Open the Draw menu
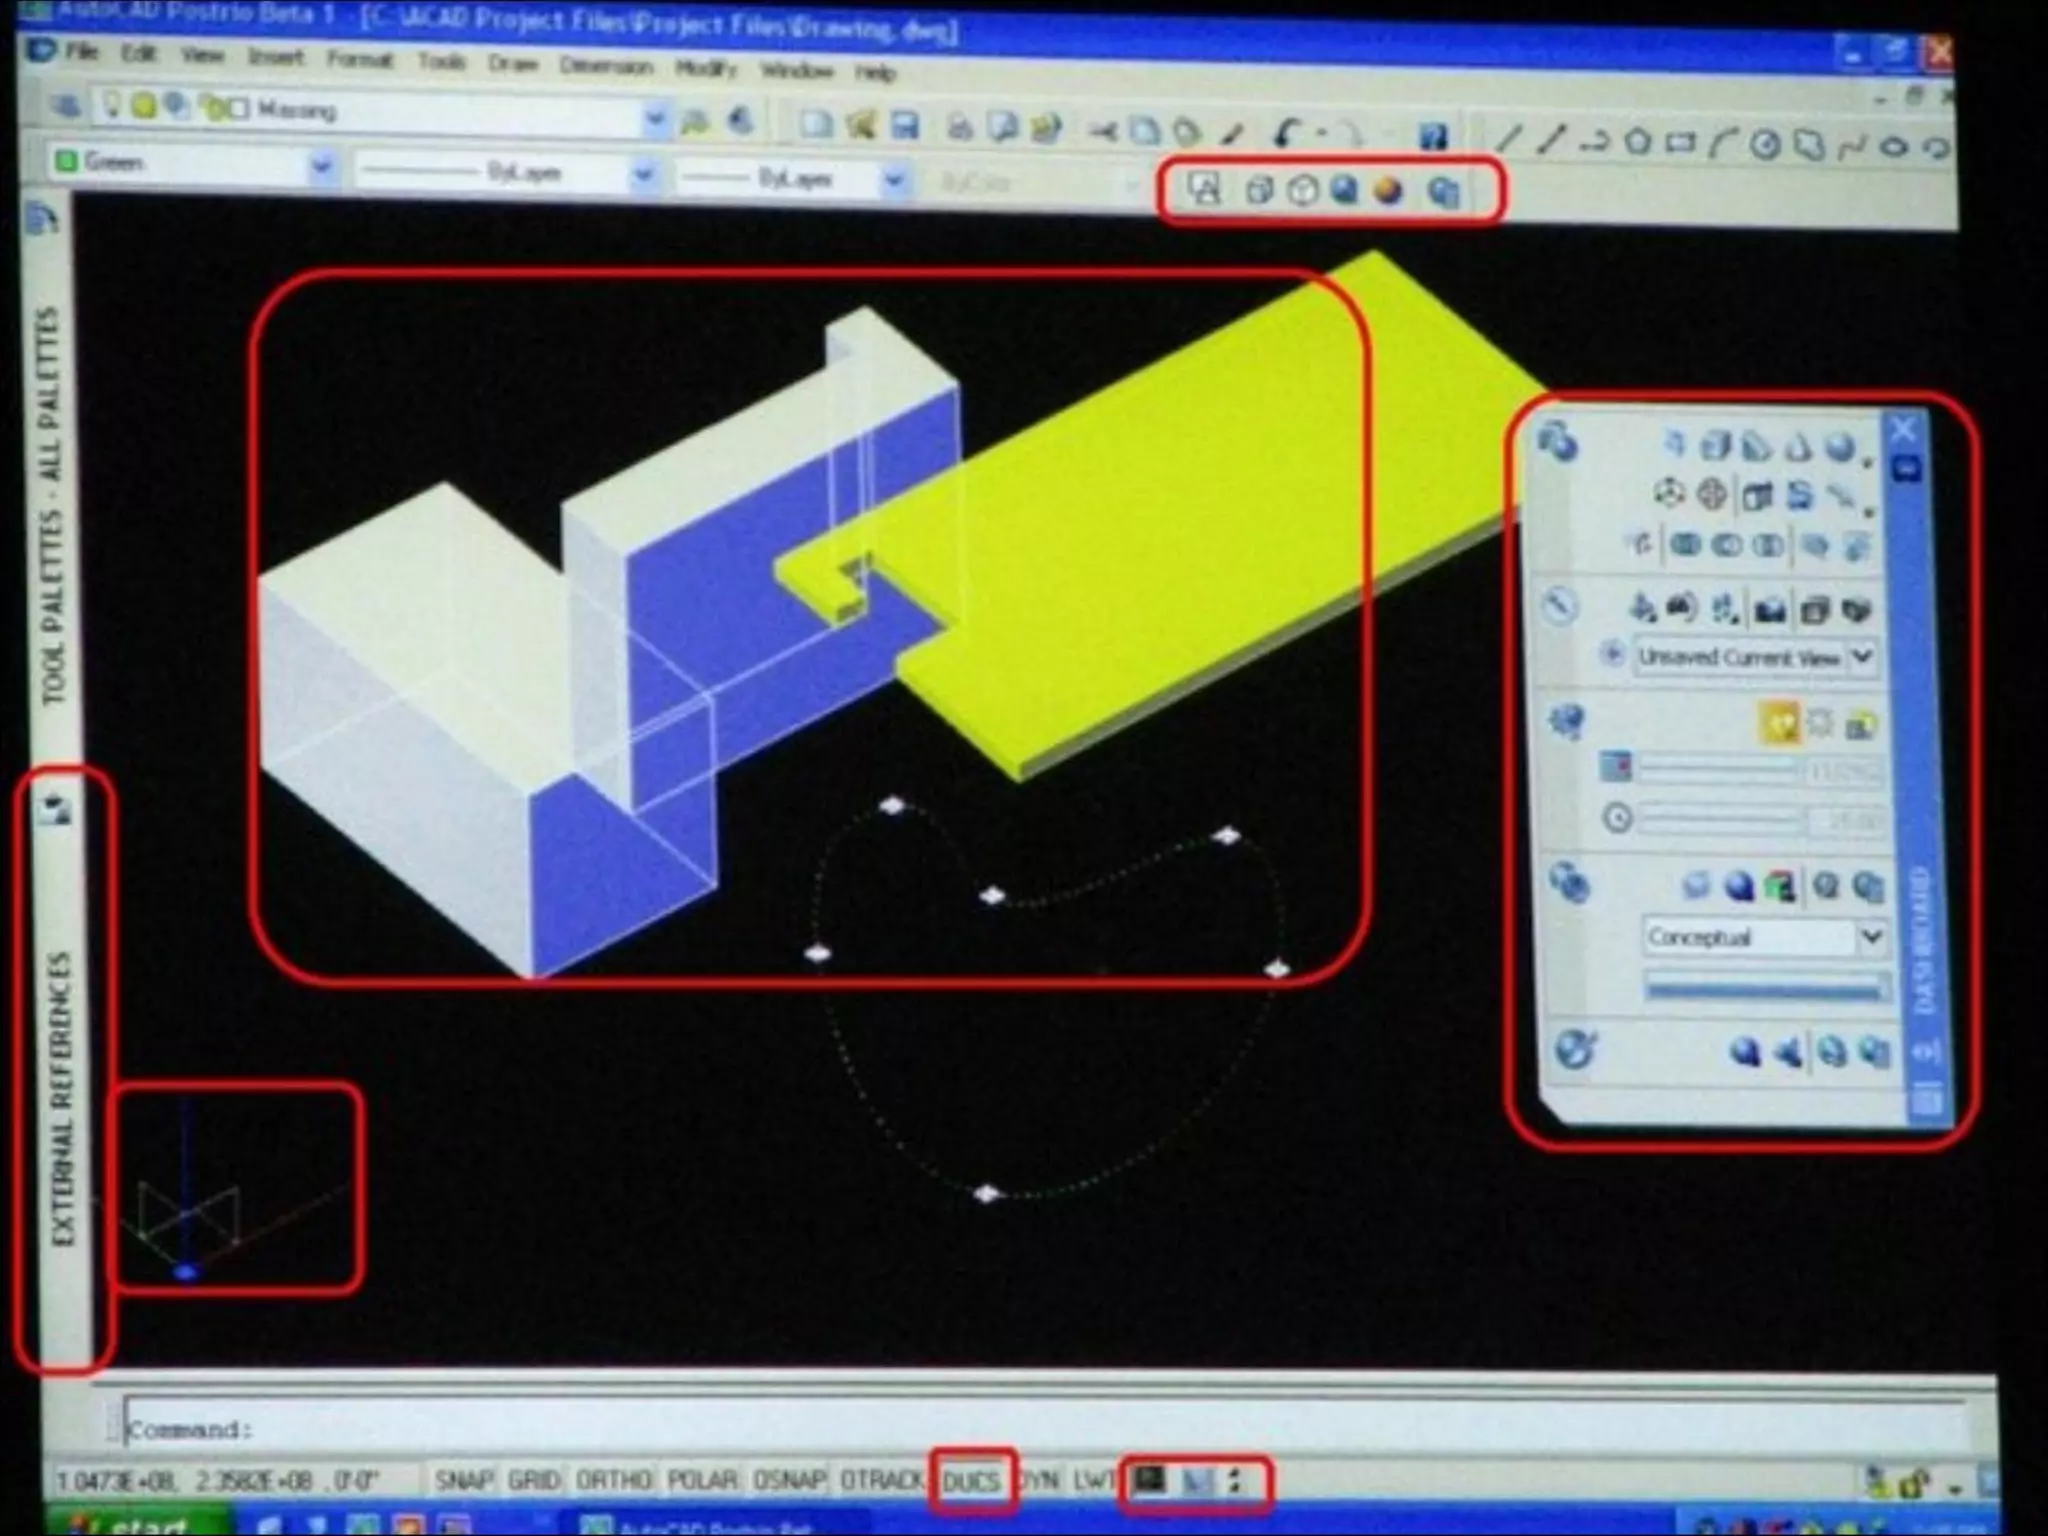The height and width of the screenshot is (1536, 2048). tap(513, 64)
